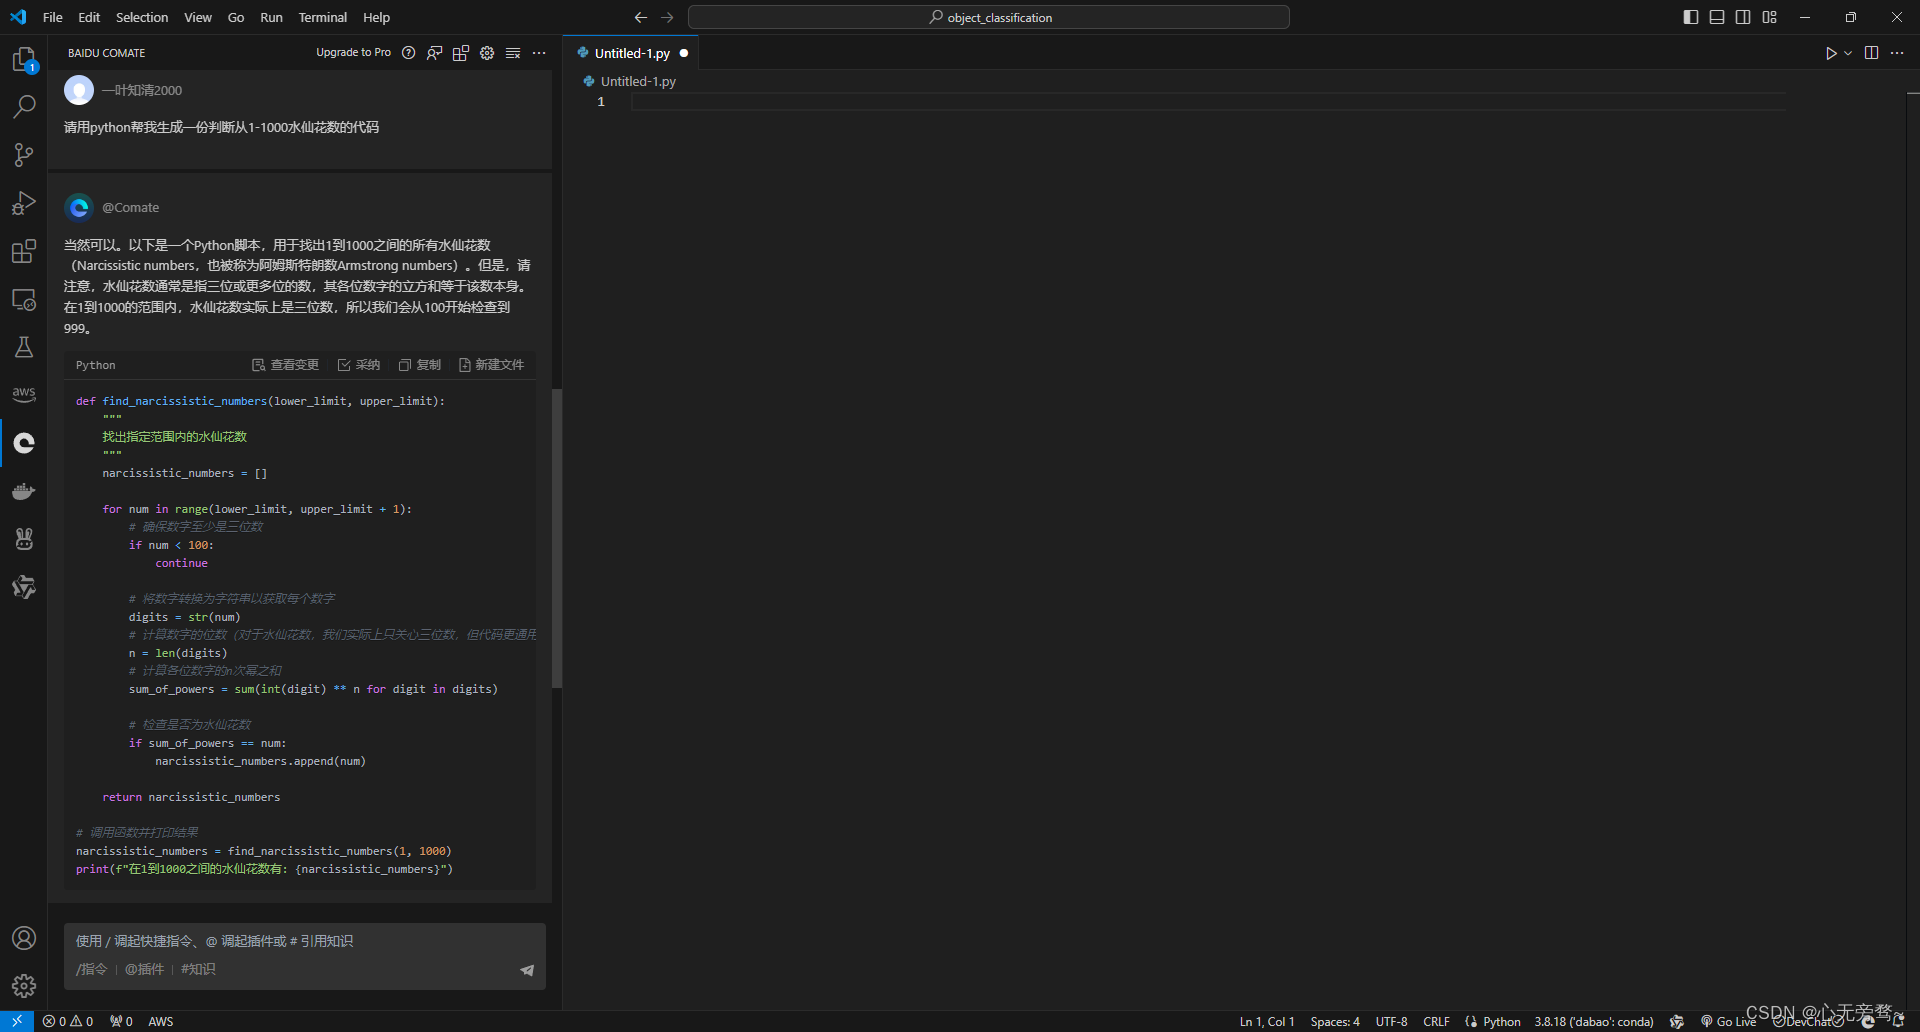Open the Run and Debug view
Viewport: 1920px width, 1032px height.
[x=24, y=203]
